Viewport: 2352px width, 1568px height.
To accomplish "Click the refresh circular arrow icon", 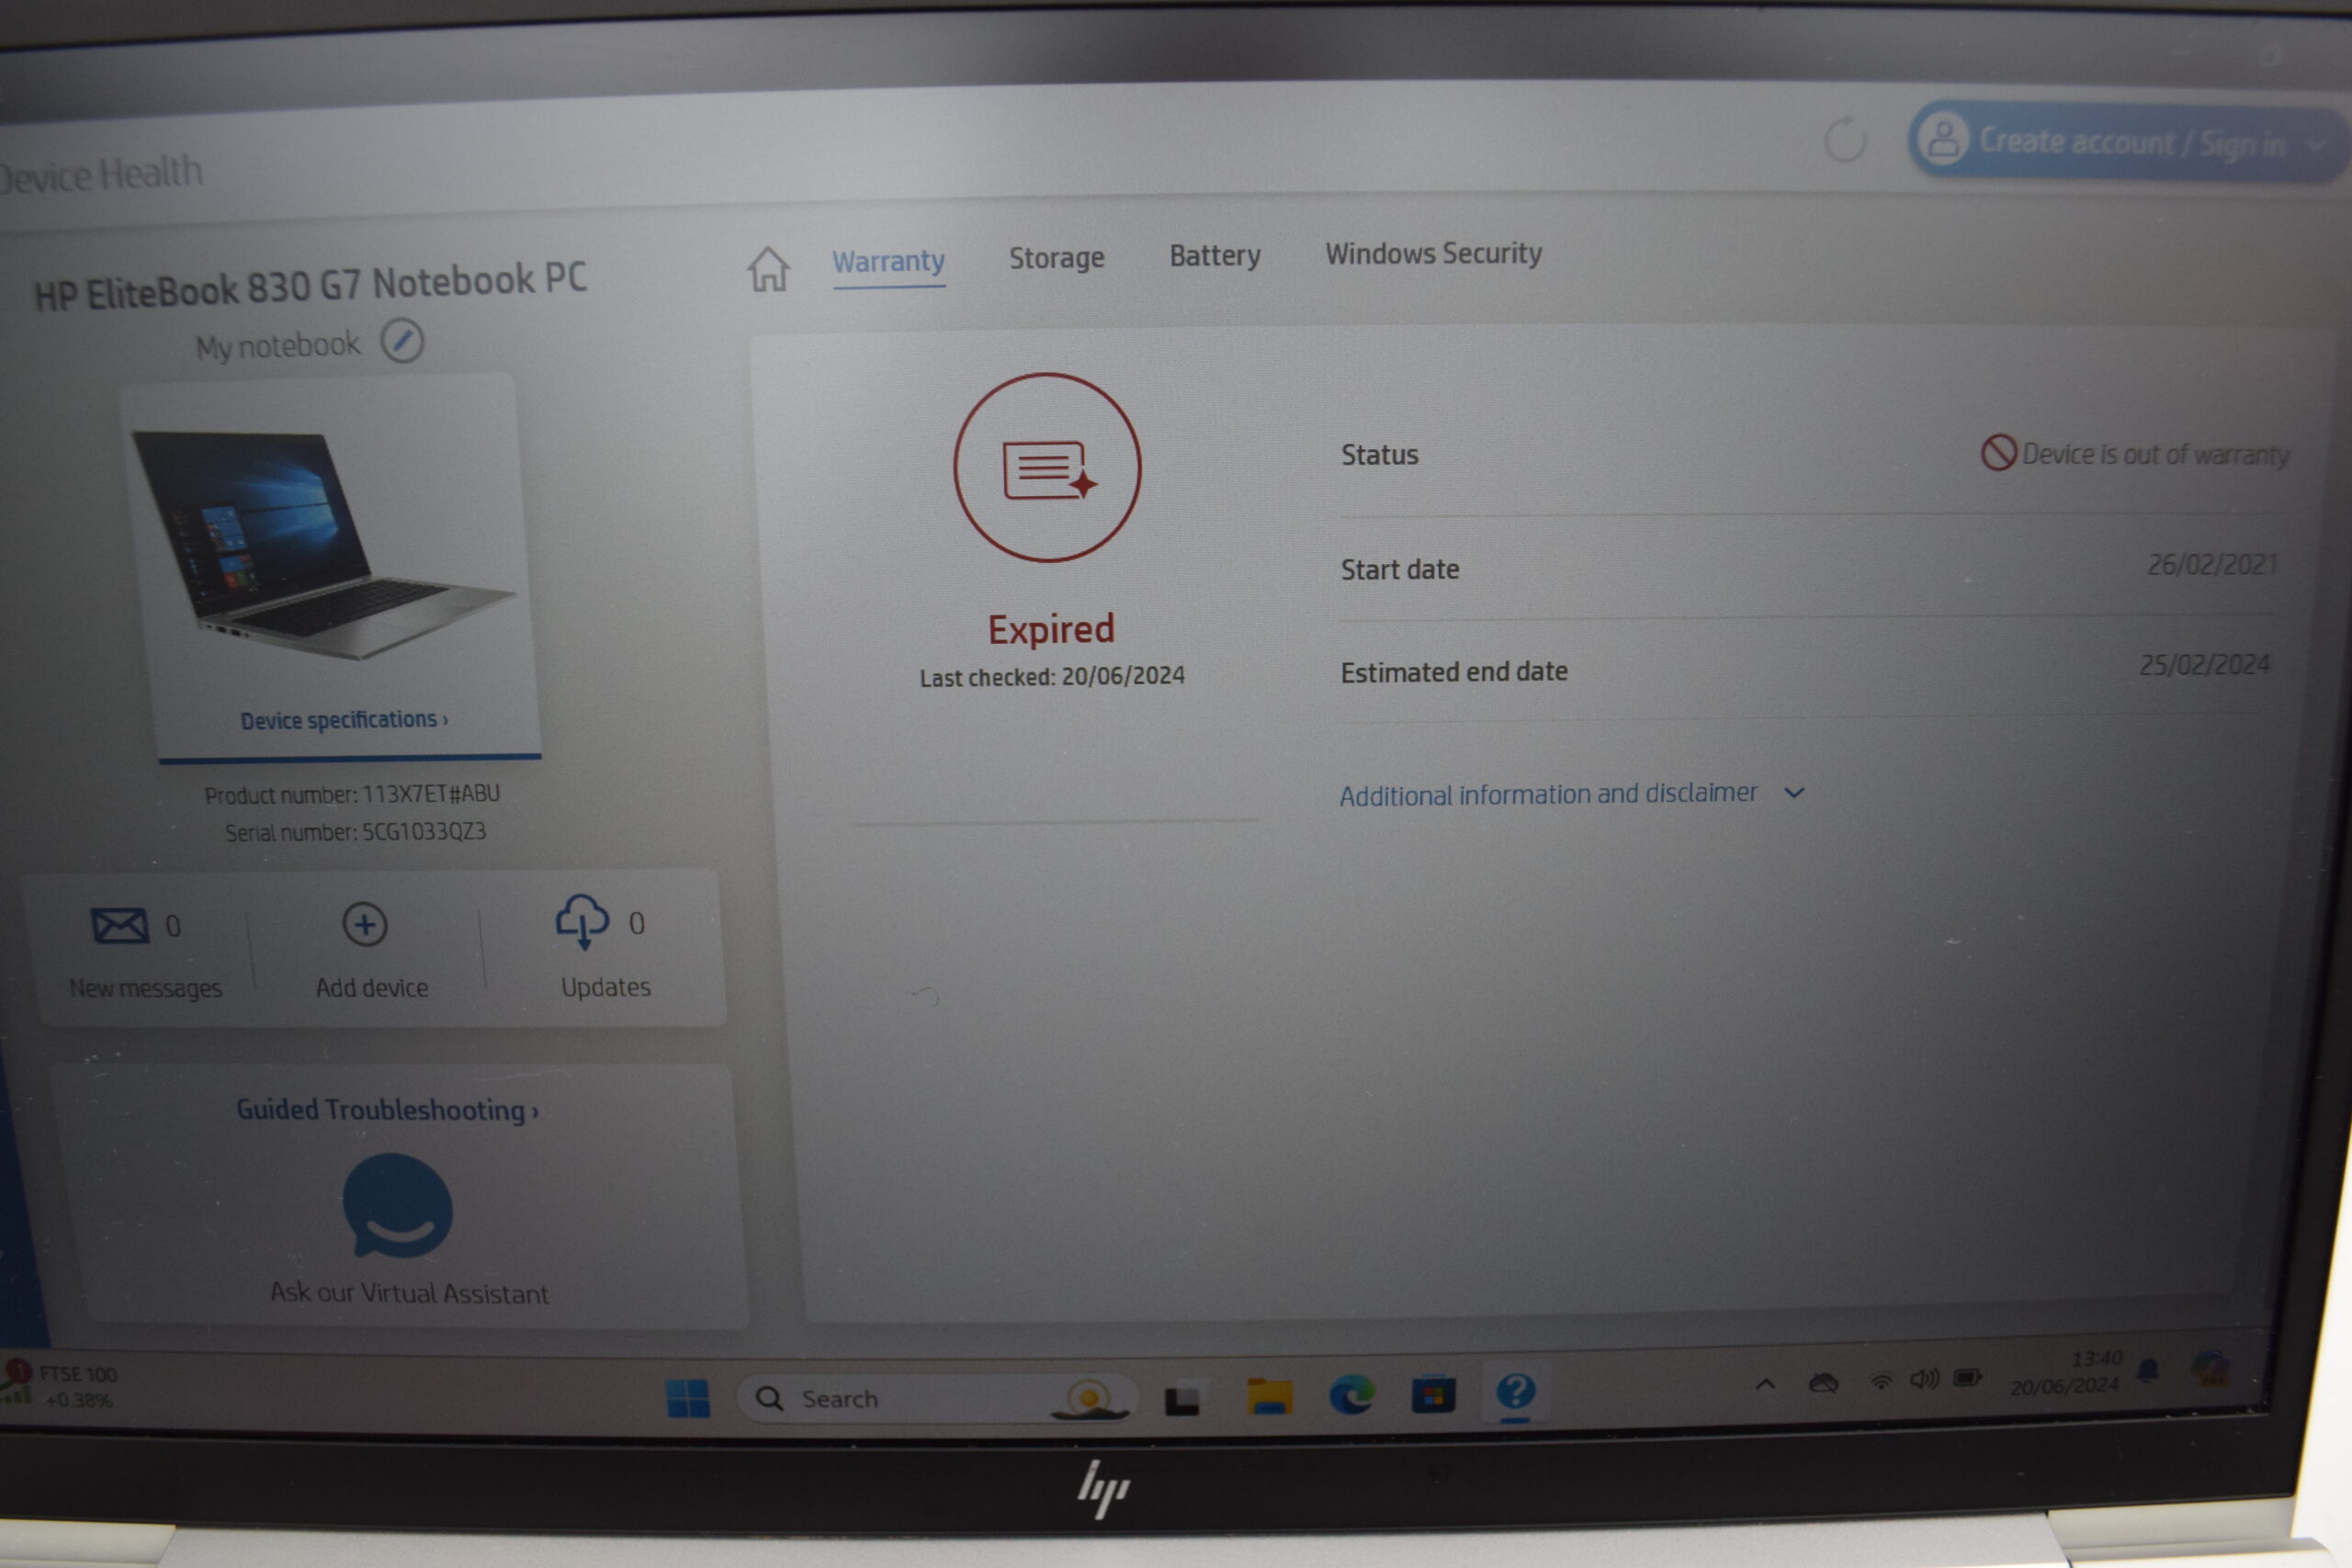I will 1845,139.
